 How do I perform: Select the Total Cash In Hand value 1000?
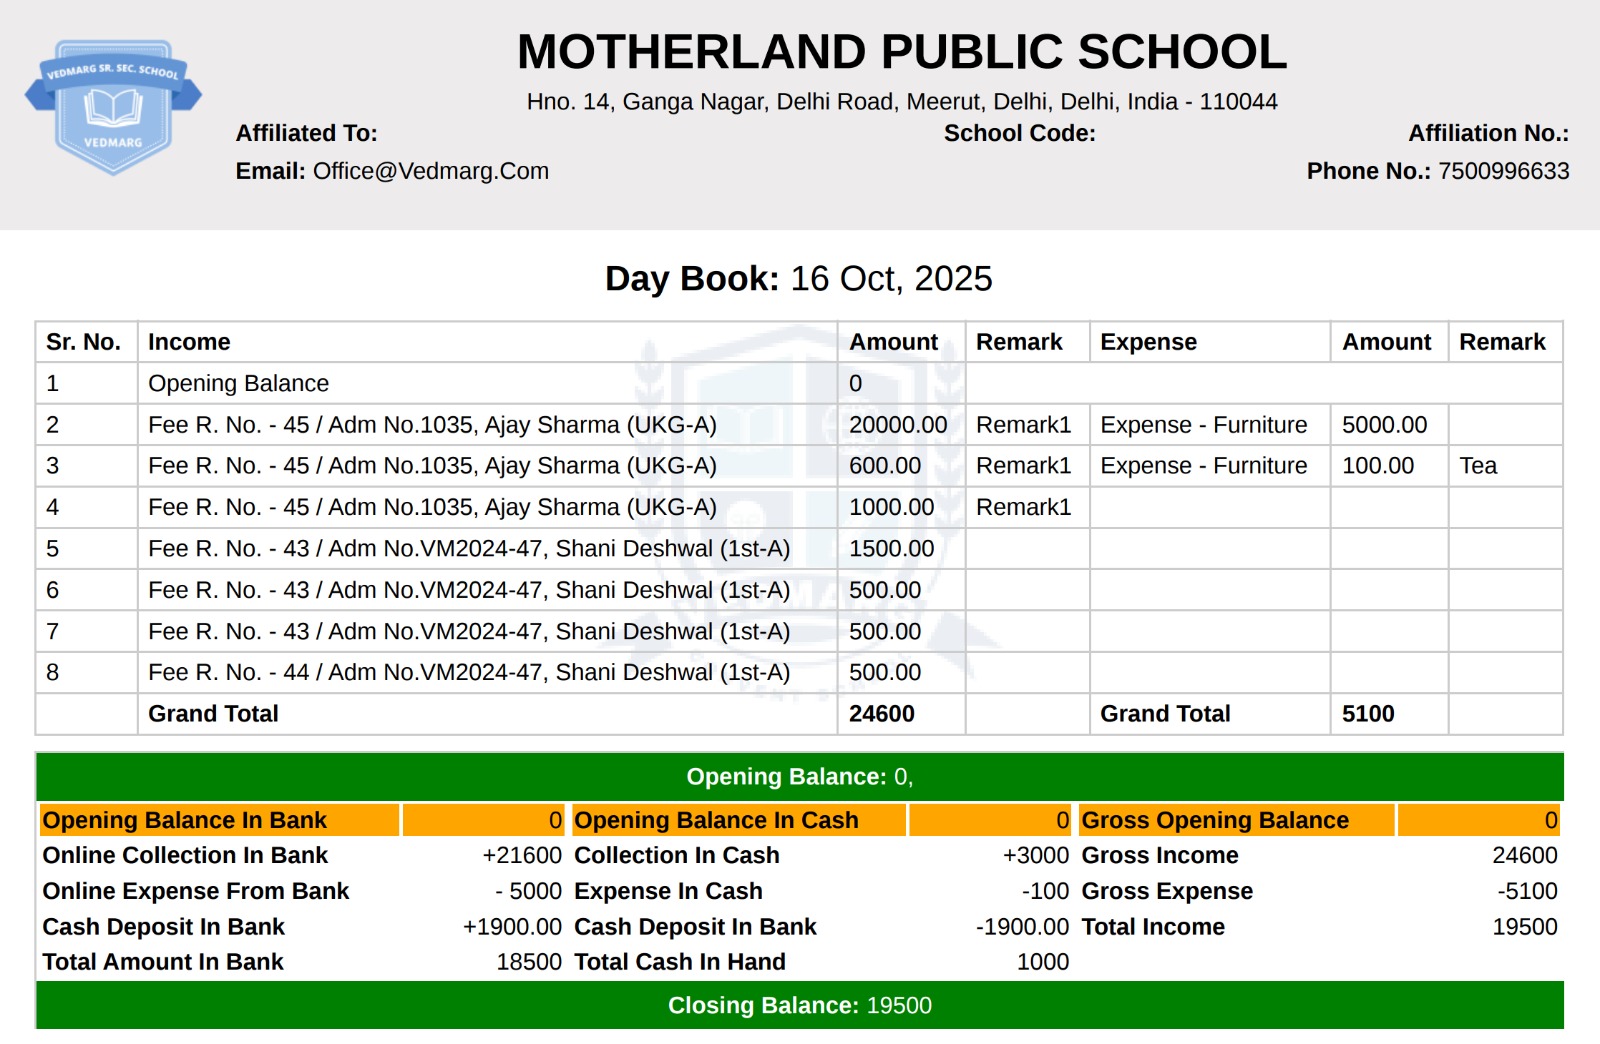[x=1041, y=961]
